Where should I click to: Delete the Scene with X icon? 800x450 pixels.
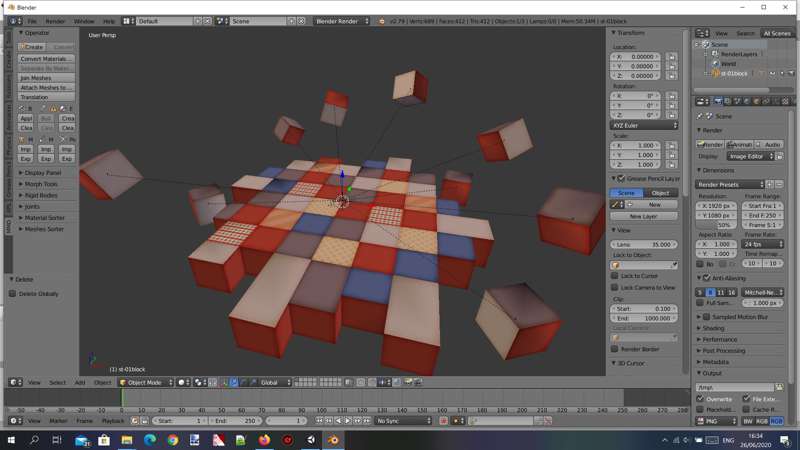point(302,21)
